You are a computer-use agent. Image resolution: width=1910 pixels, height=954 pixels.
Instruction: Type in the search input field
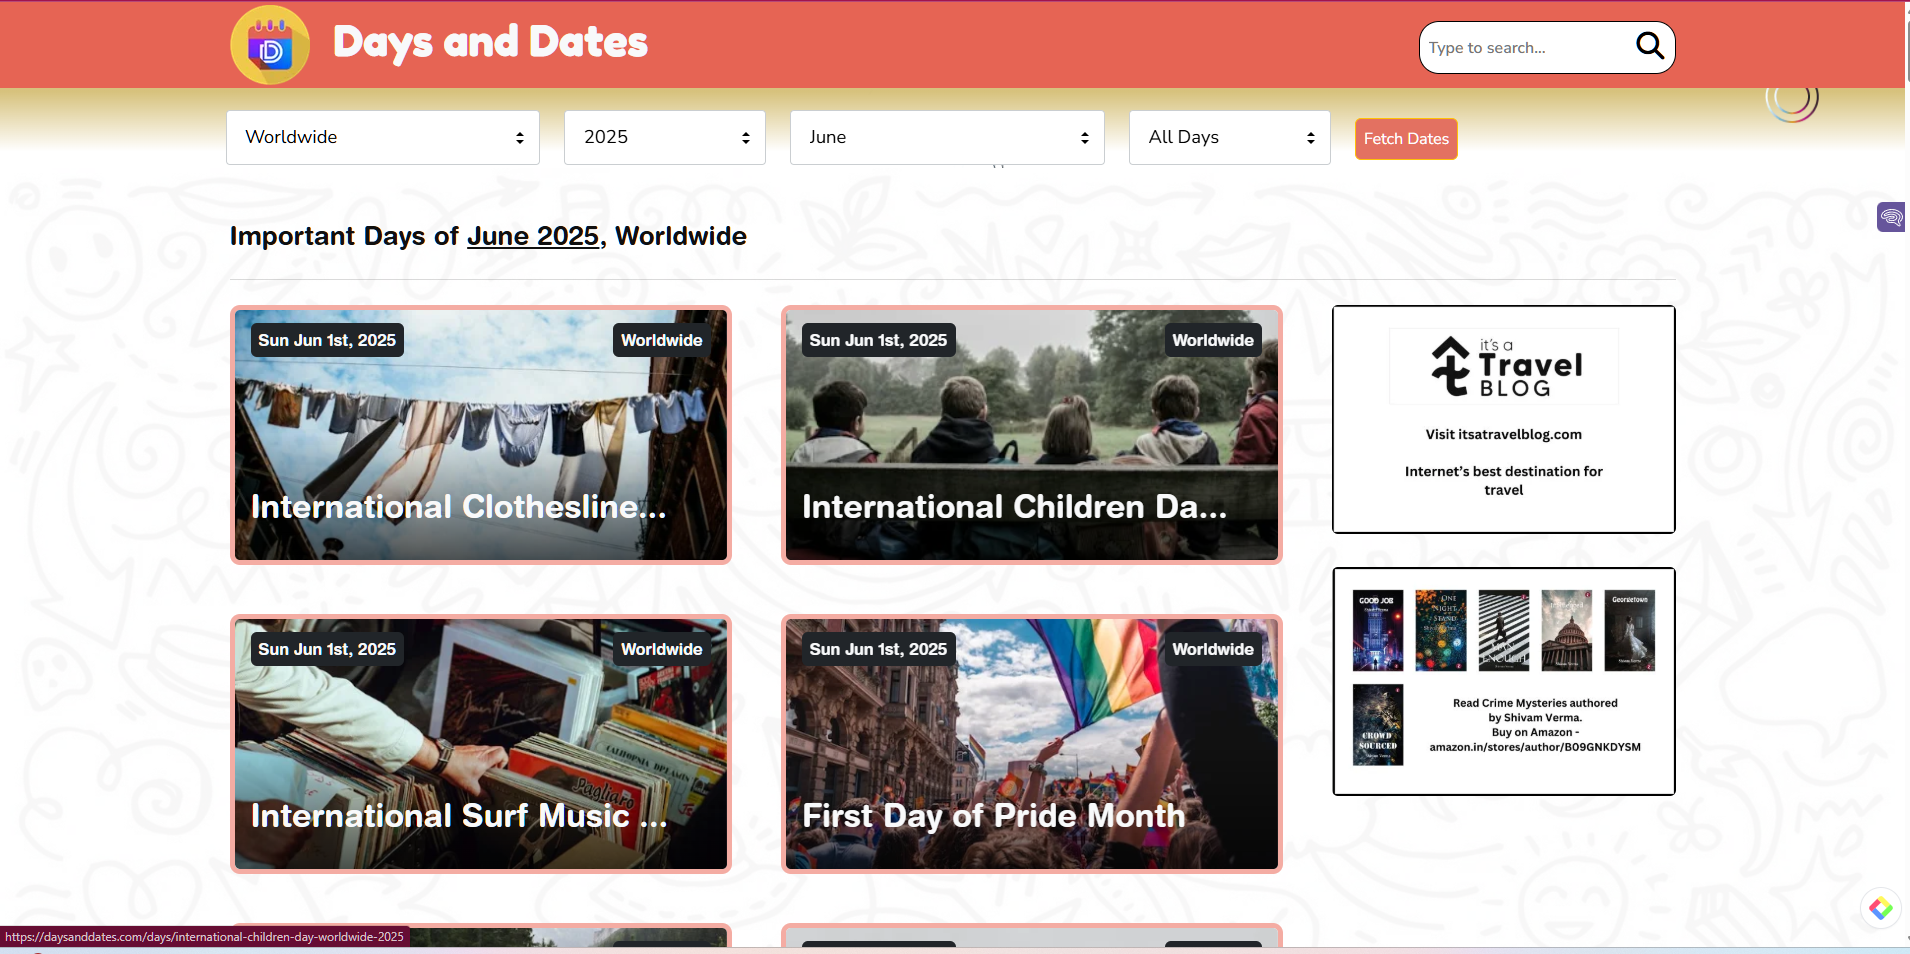pos(1525,48)
